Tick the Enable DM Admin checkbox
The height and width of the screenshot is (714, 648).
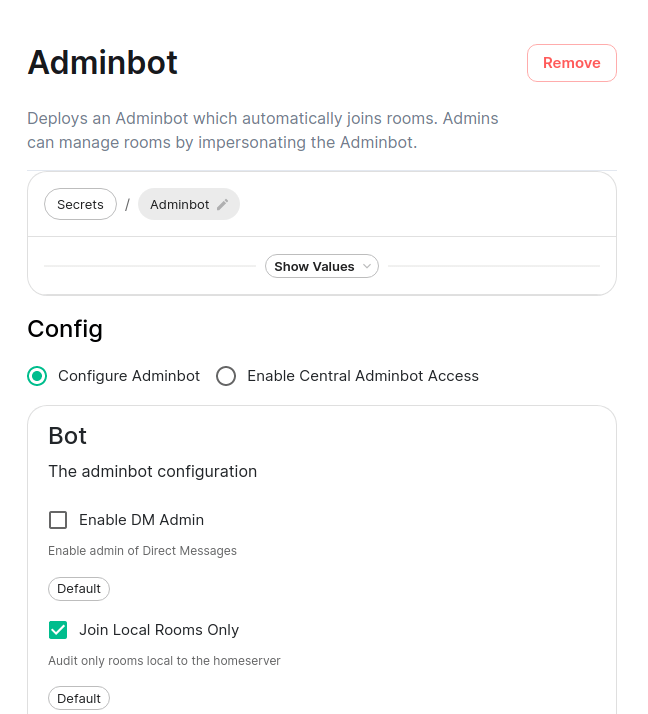[x=58, y=520]
